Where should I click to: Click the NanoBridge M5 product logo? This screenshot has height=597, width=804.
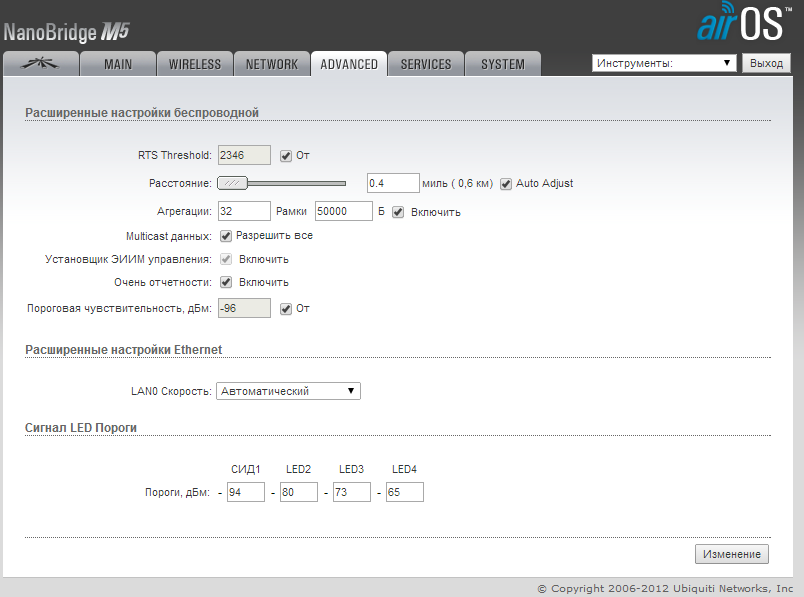pyautogui.click(x=66, y=32)
